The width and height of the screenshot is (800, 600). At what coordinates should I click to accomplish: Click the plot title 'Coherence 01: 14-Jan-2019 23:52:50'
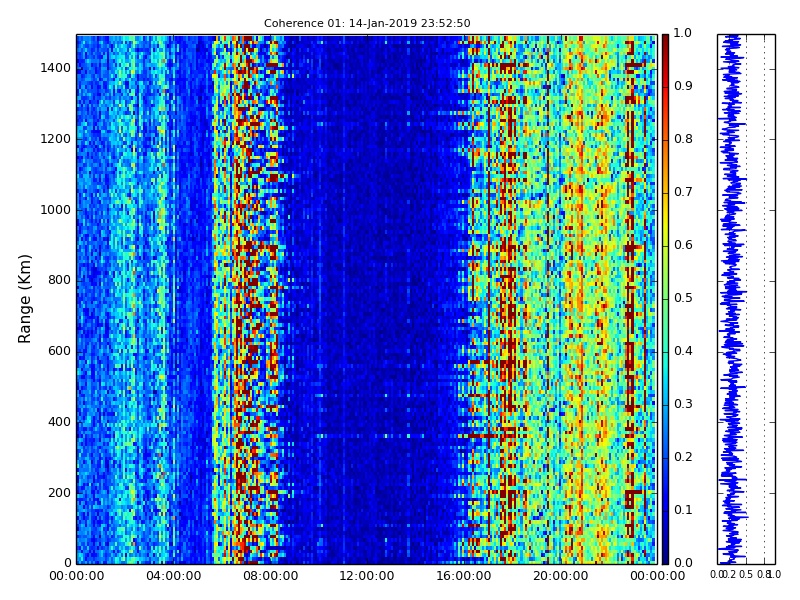tap(367, 23)
